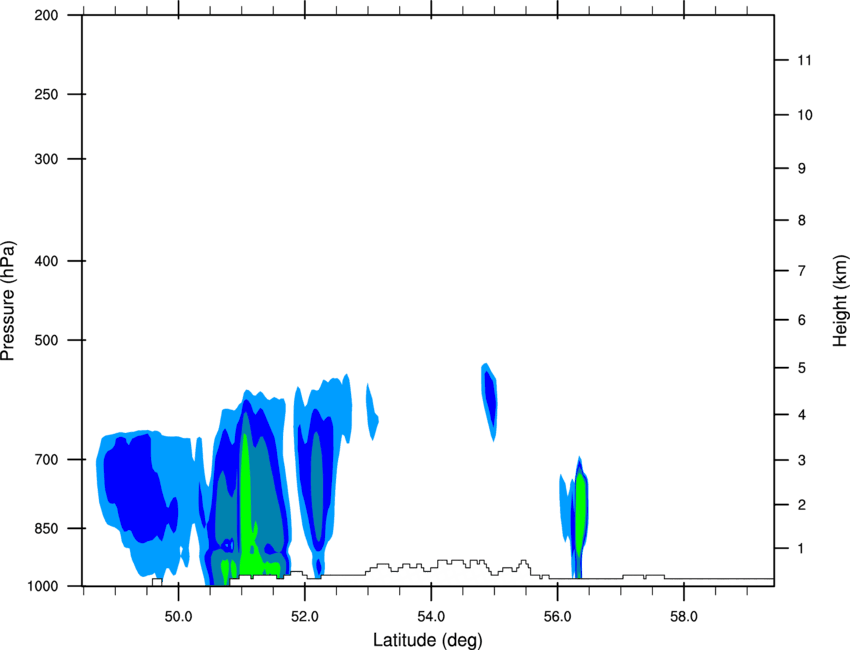
Task: Click the 850 pressure tick label
Action: coord(46,528)
